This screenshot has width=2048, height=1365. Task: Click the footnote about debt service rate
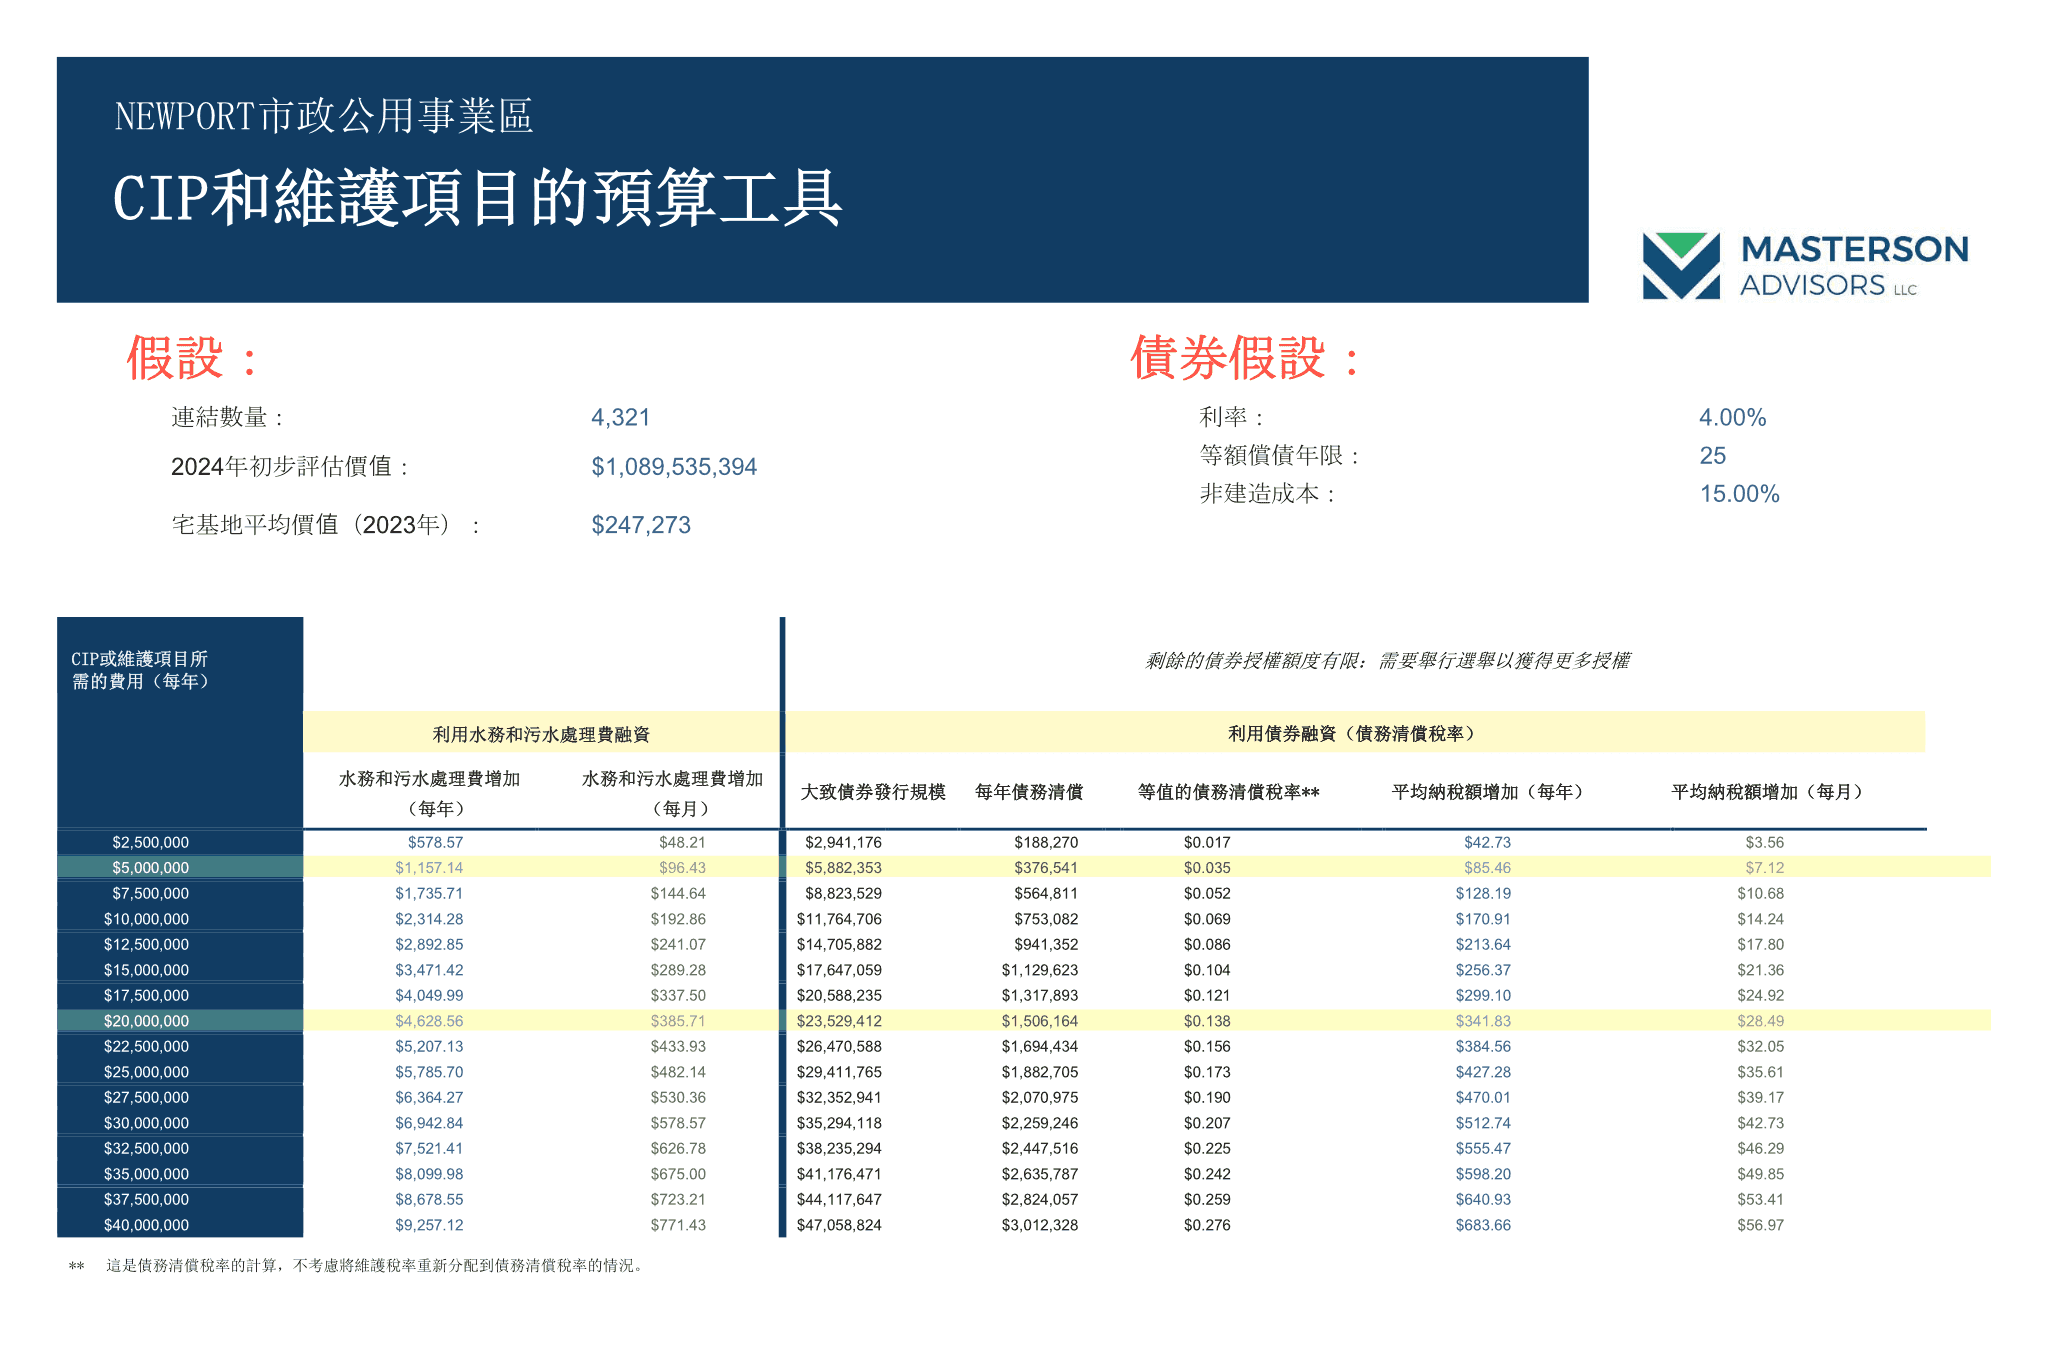(375, 1266)
